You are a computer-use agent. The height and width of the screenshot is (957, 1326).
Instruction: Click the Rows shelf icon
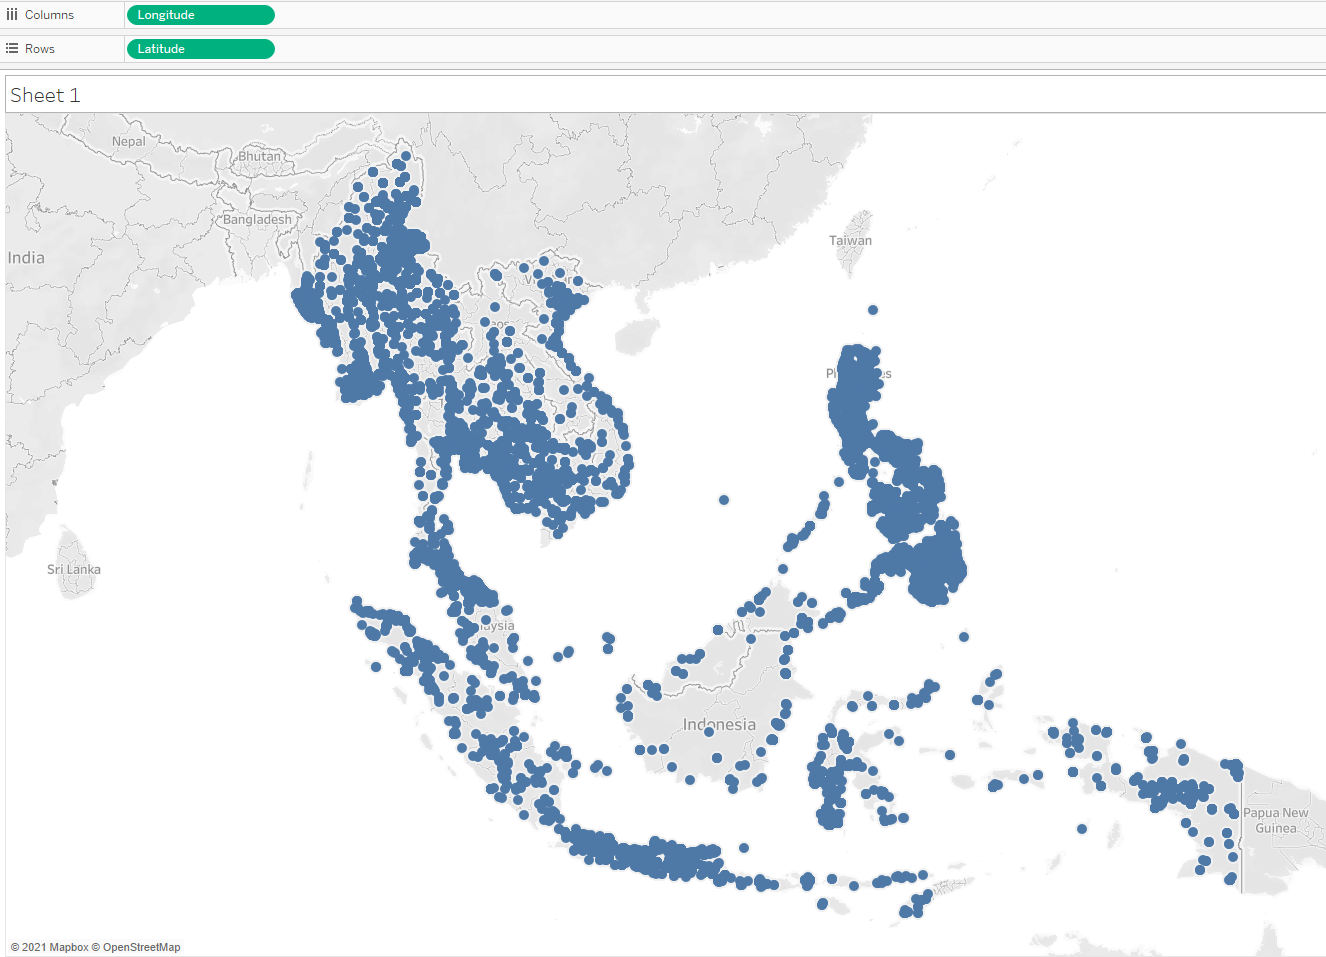coord(12,49)
